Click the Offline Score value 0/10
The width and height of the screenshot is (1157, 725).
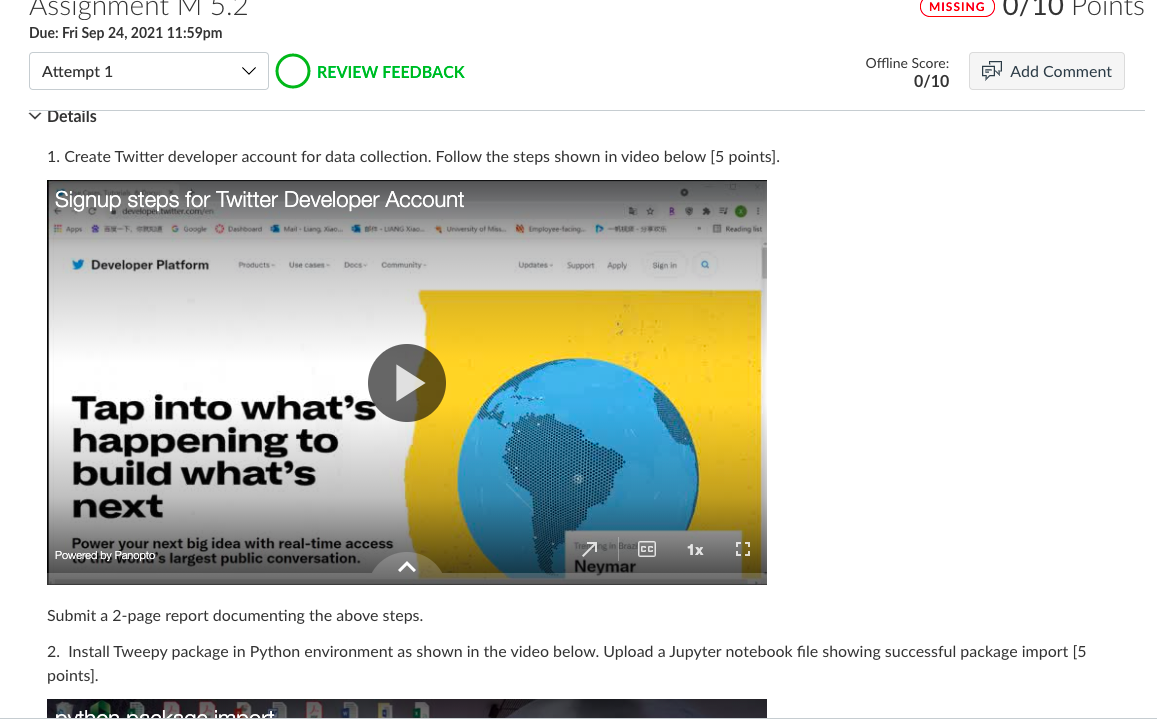(x=931, y=81)
